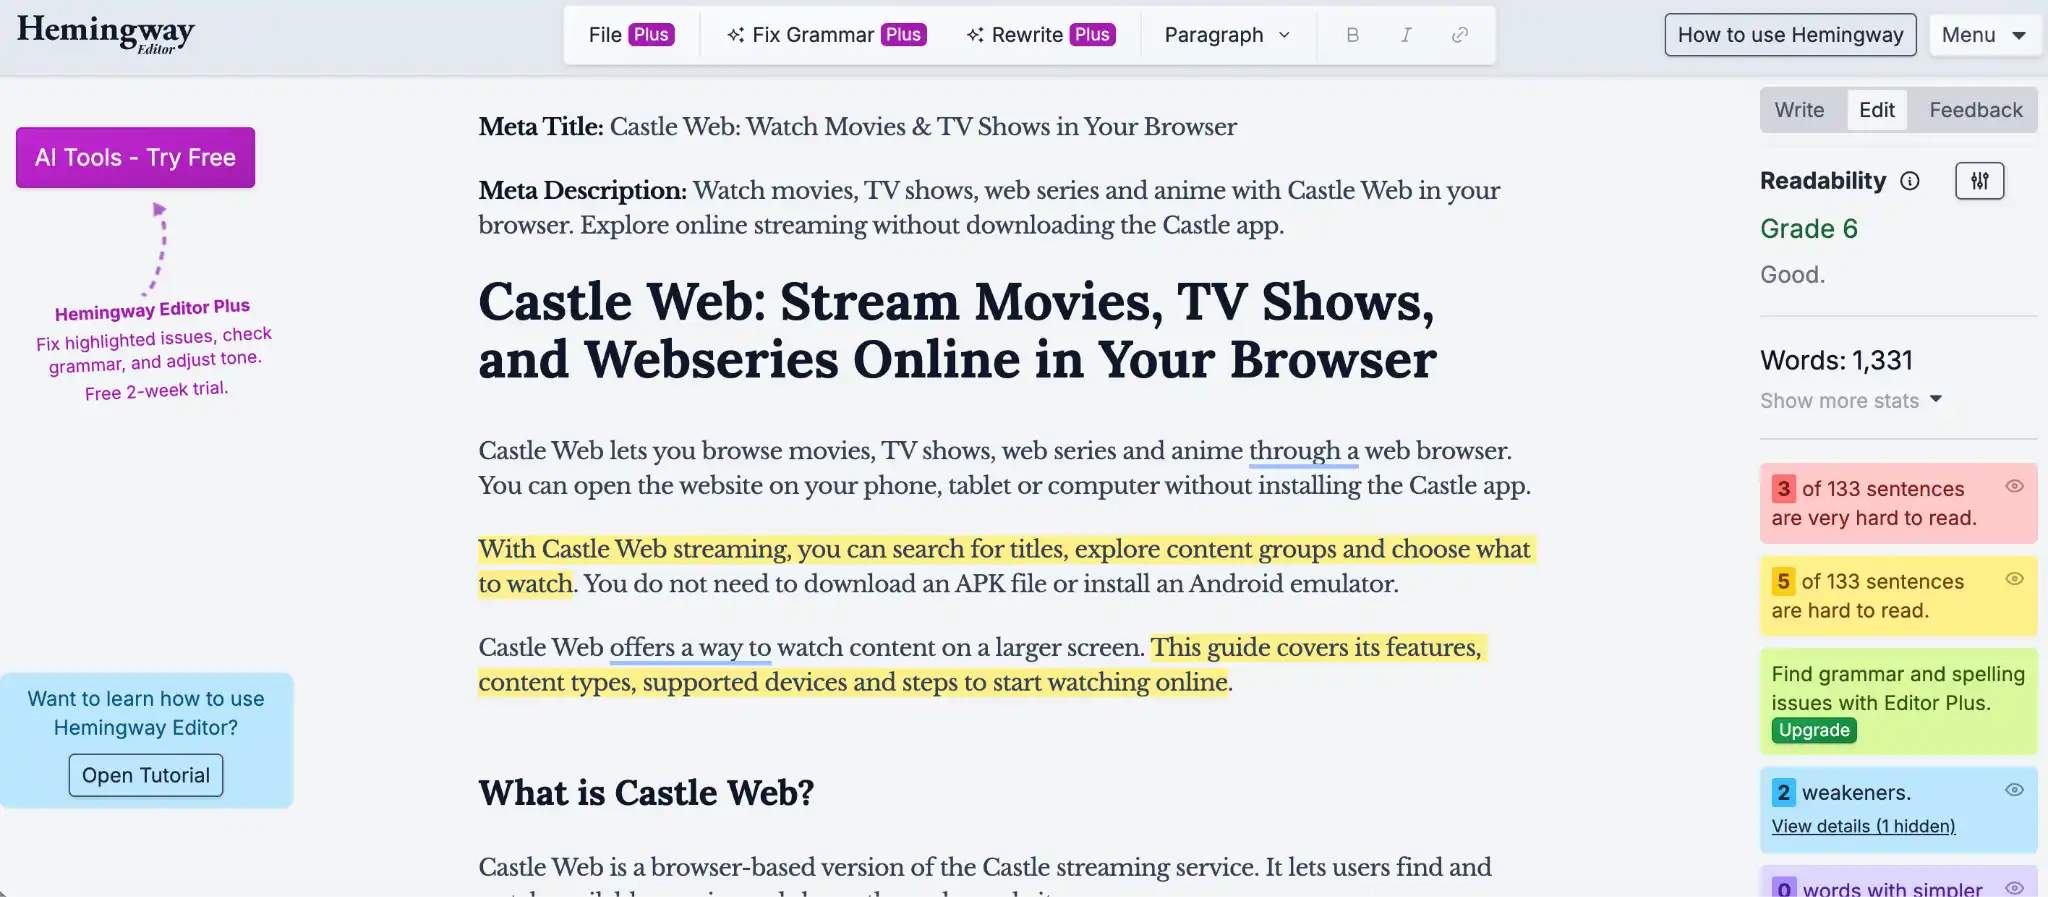Click the Bold formatting icon

(1352, 35)
